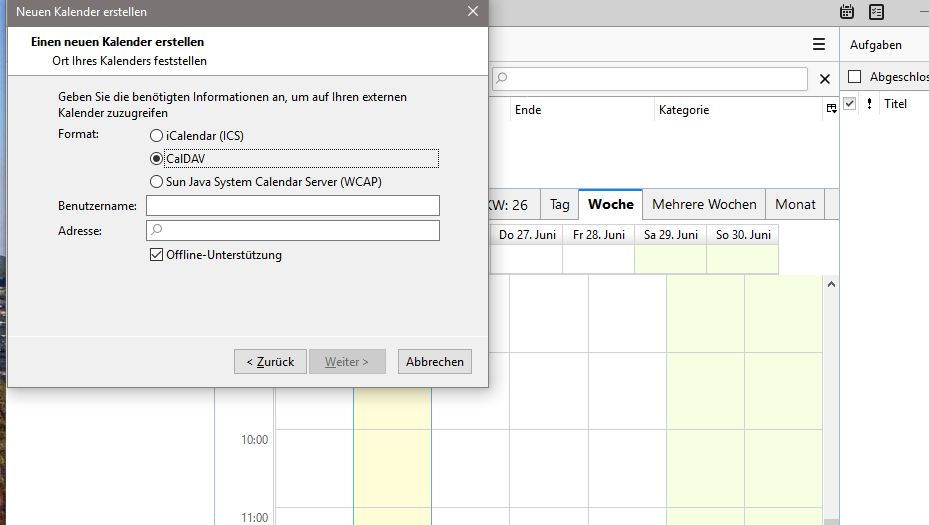Go back with Zurück button
Viewport: 929px width, 525px height.
[x=270, y=361]
